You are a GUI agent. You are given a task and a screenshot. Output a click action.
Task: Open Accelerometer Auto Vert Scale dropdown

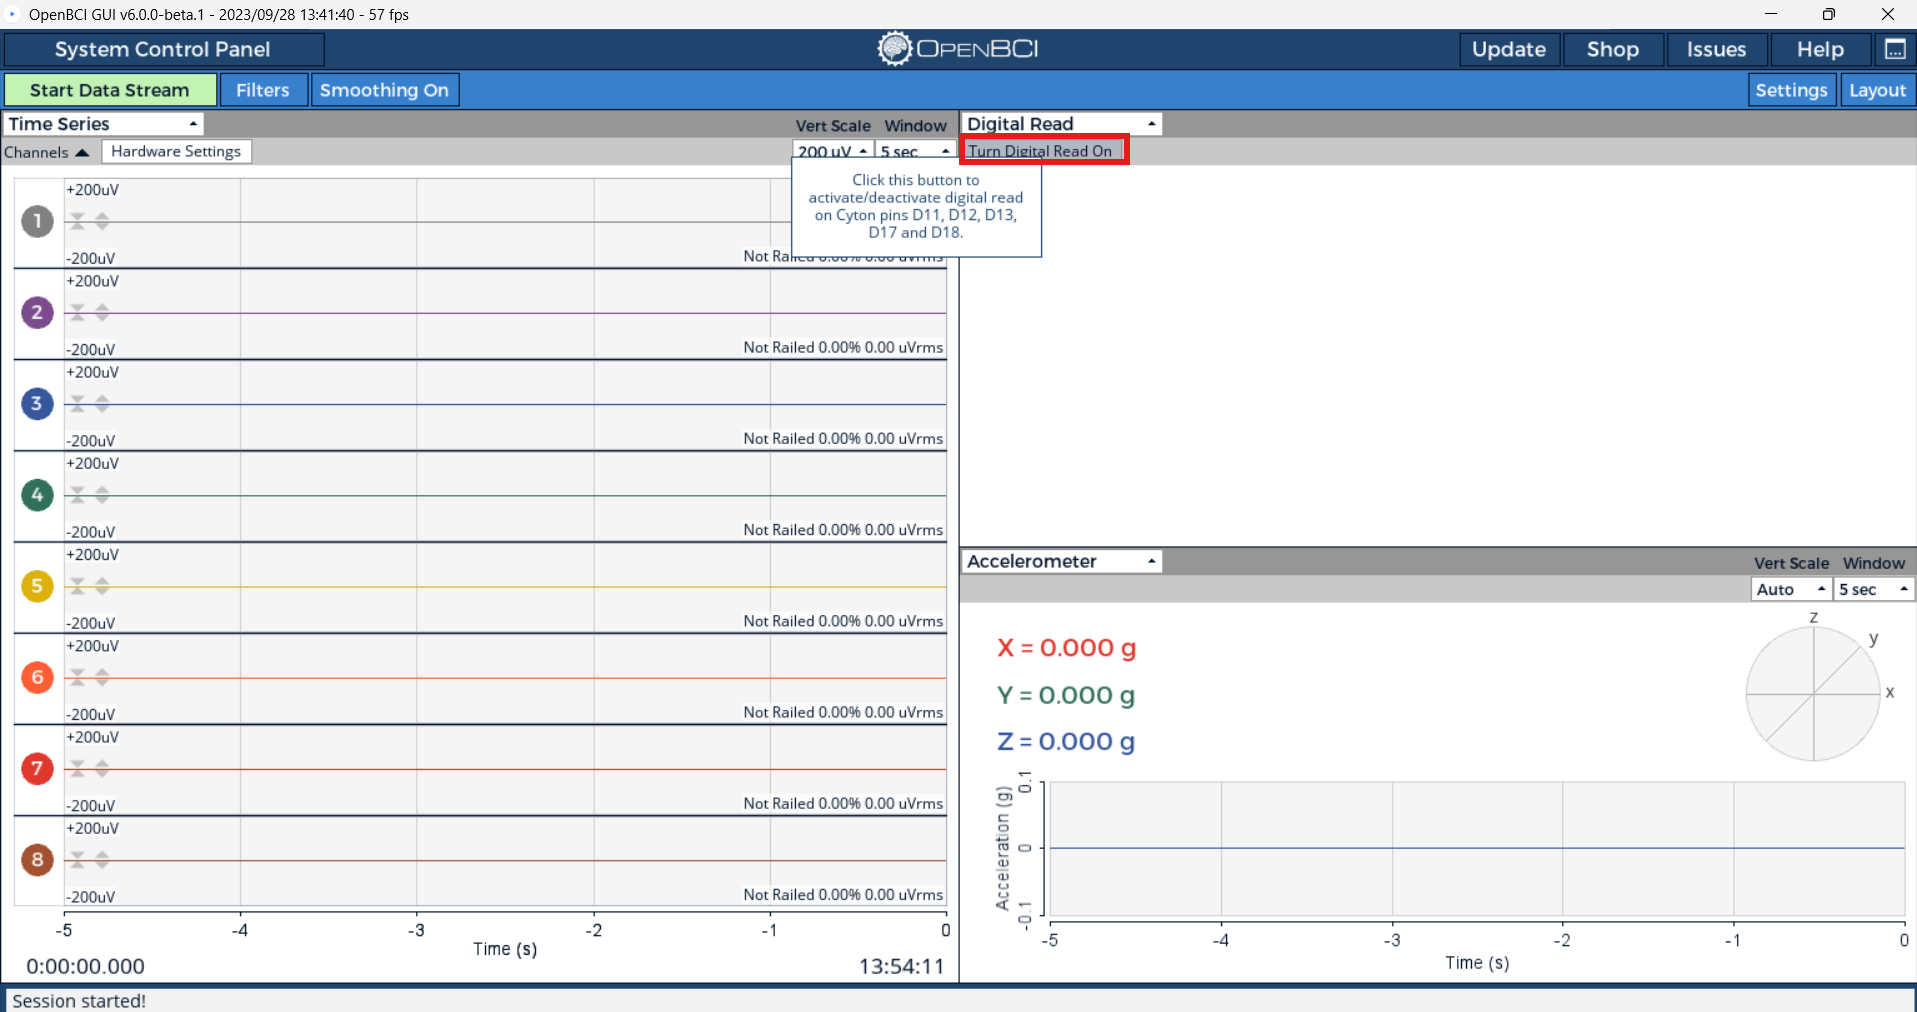(x=1791, y=589)
